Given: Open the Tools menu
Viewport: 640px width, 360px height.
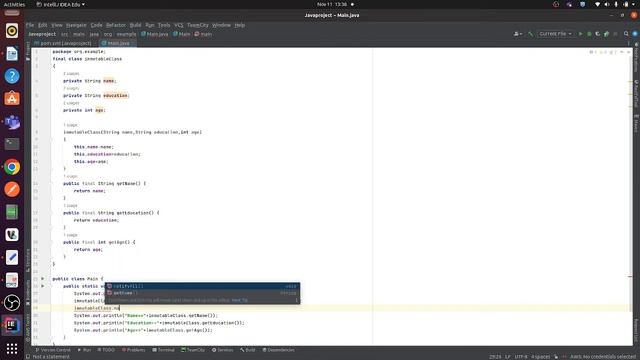Looking at the screenshot, I should click(164, 25).
